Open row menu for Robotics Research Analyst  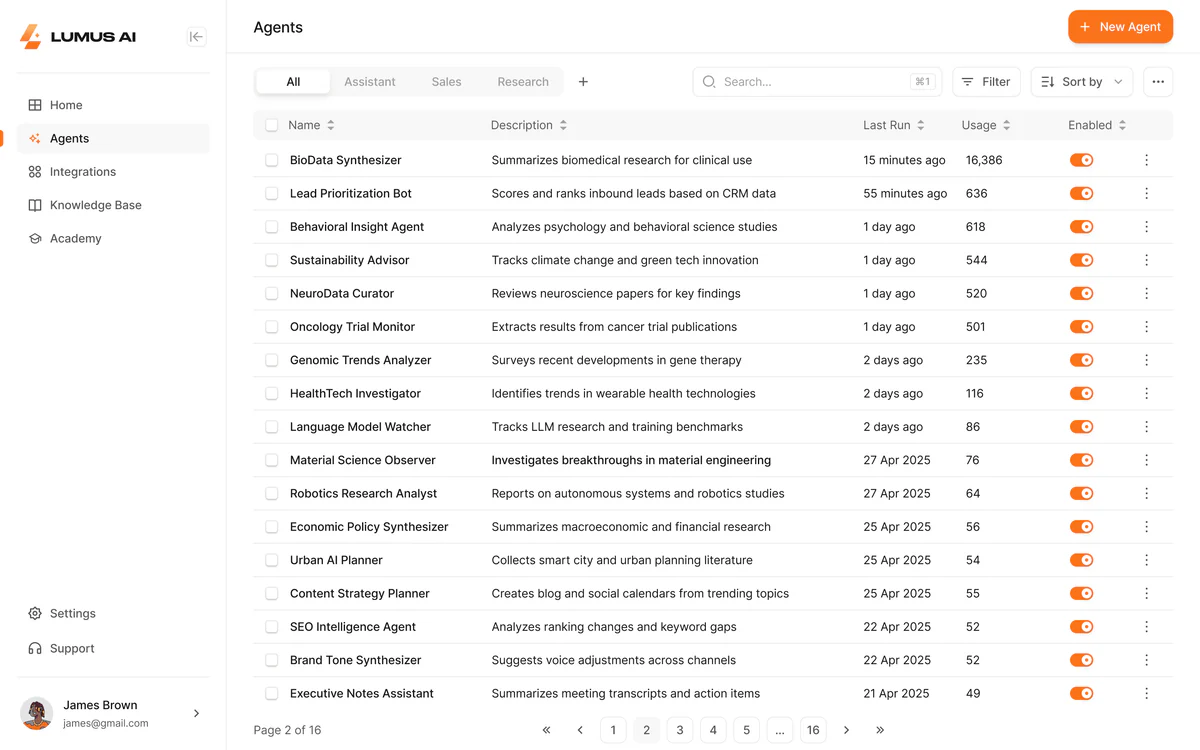coord(1146,493)
